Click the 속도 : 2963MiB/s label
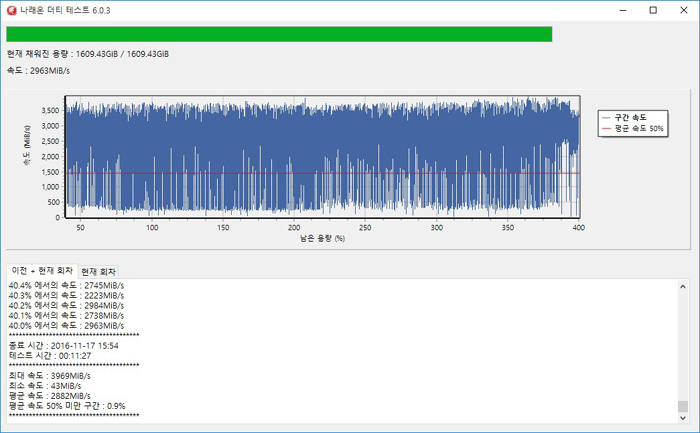The image size is (700, 433). click(x=38, y=71)
